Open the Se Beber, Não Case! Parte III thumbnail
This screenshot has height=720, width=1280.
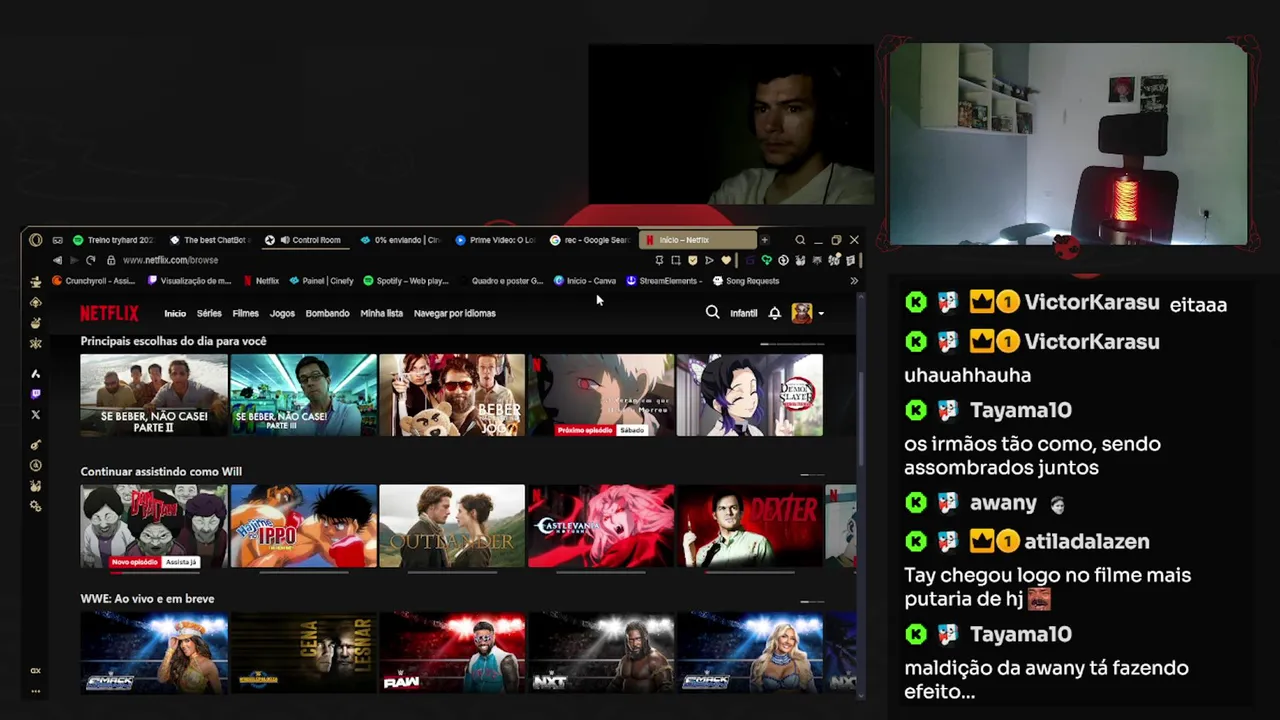tap(303, 395)
